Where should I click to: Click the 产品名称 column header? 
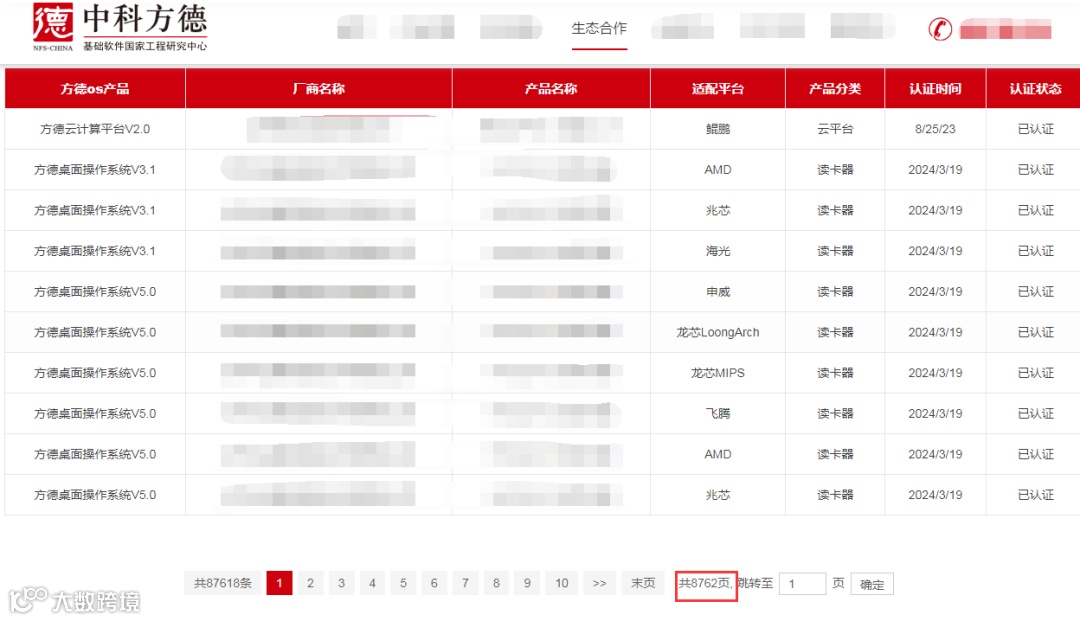click(551, 88)
